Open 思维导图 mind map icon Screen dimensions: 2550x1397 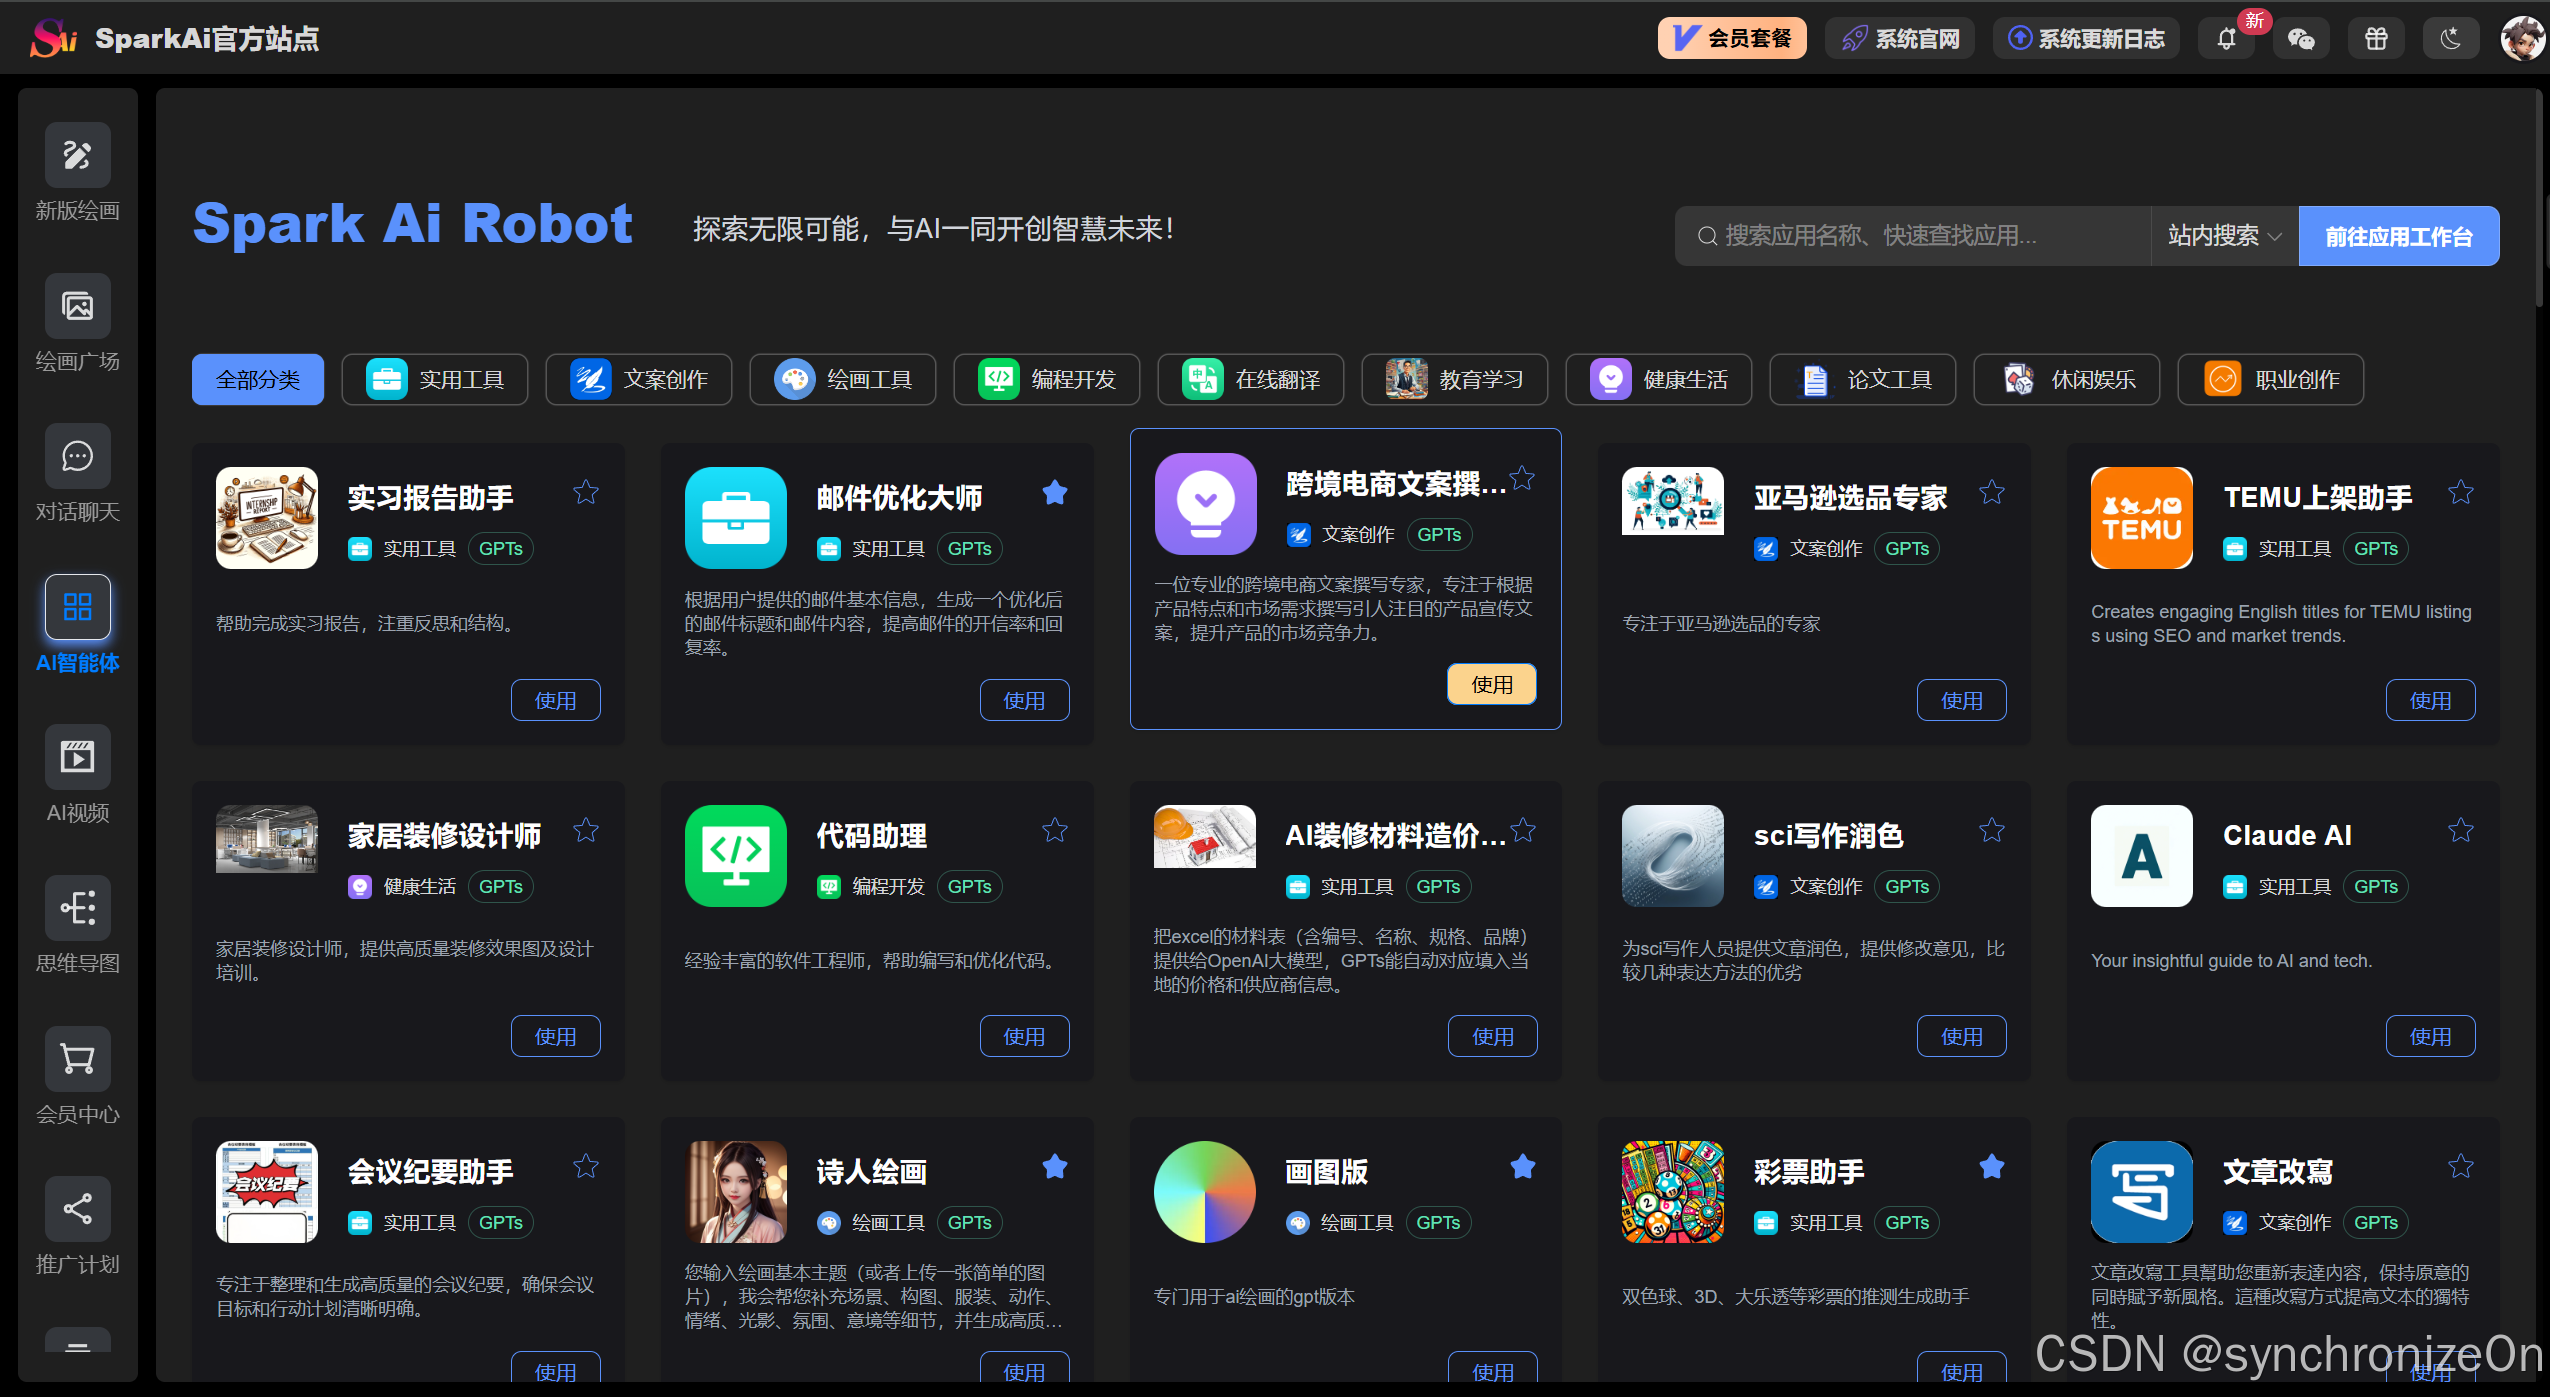[x=77, y=908]
